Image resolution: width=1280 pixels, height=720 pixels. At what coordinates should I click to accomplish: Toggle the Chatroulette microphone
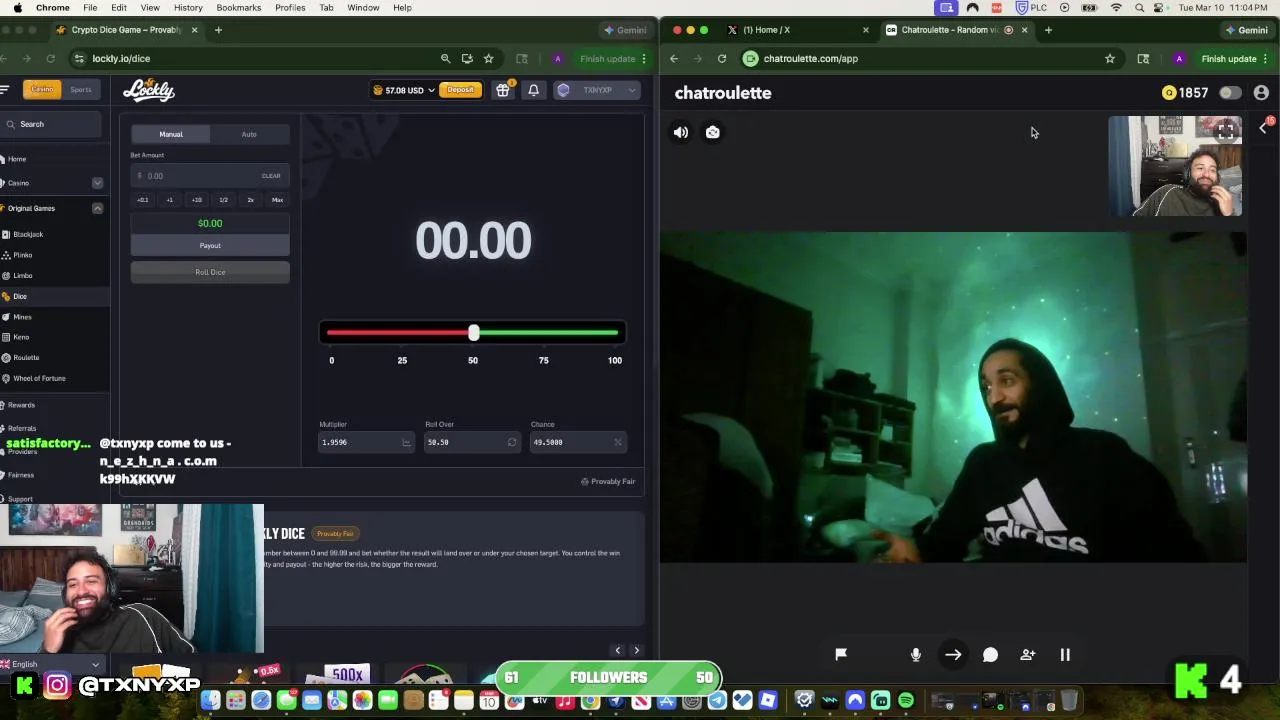tap(916, 654)
